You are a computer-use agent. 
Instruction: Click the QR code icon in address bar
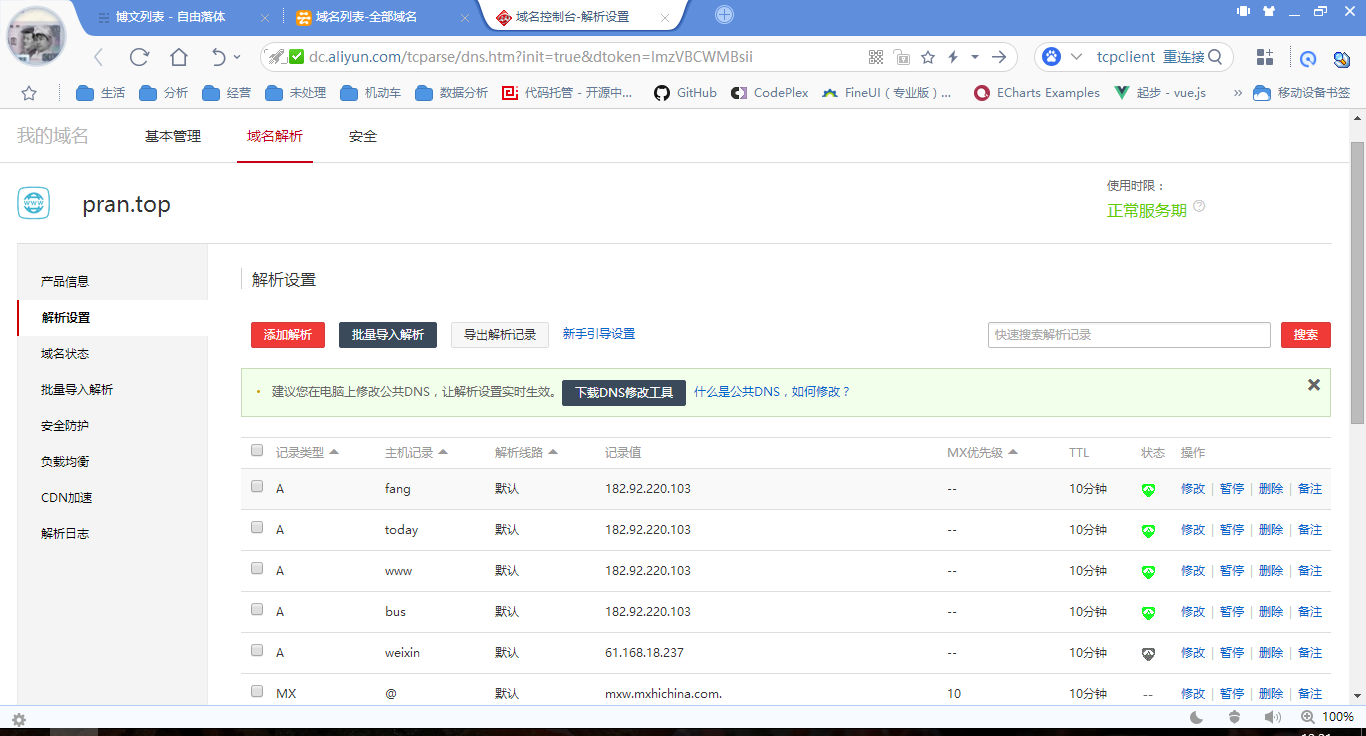click(876, 57)
